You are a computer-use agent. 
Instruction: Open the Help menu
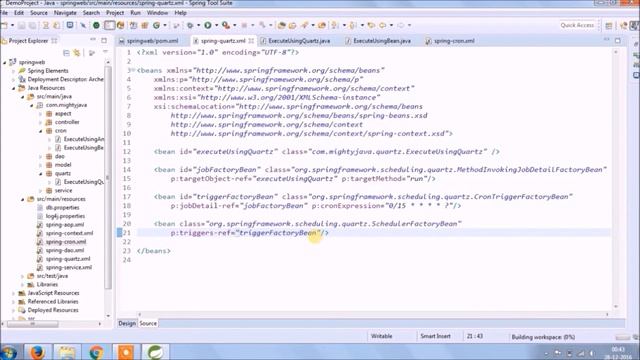[x=180, y=13]
